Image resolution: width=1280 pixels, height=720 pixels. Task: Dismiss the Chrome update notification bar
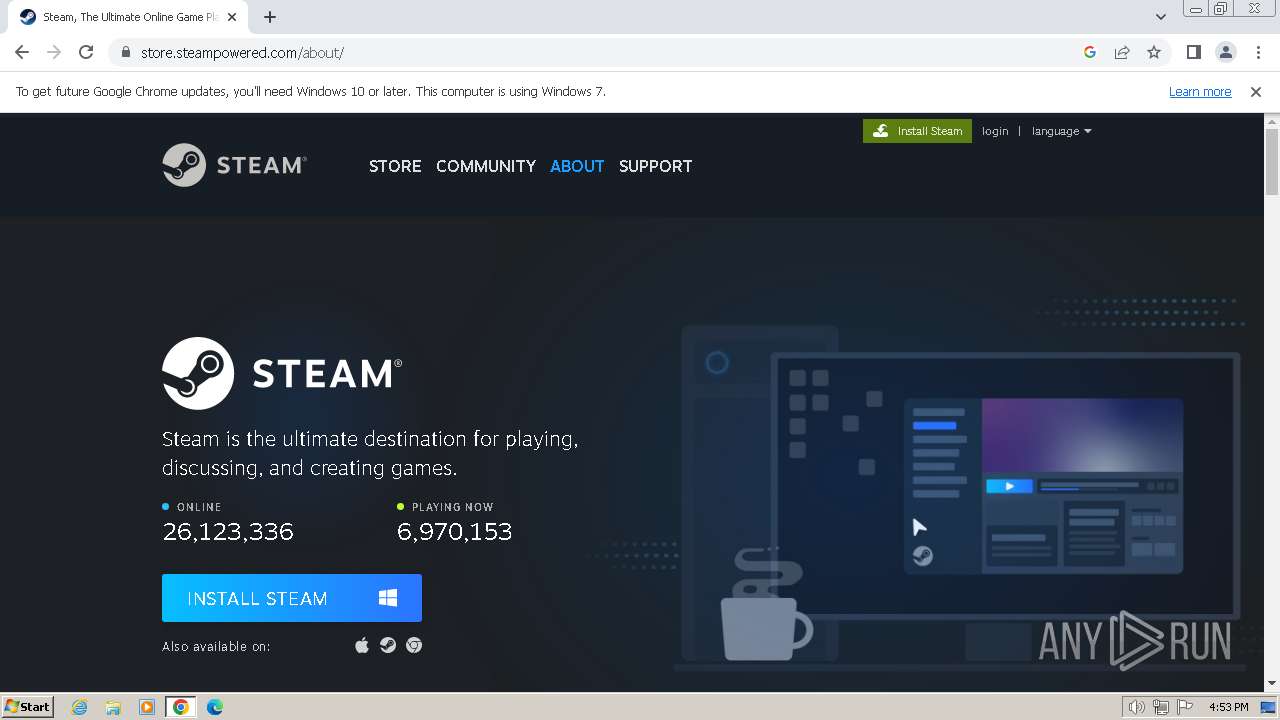point(1256,91)
